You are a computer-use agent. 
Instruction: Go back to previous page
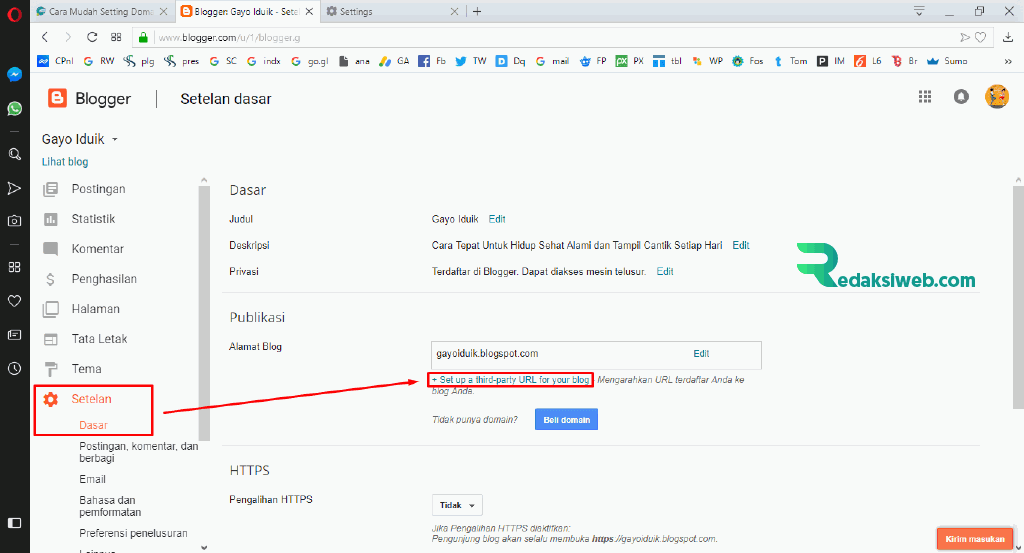pos(45,37)
